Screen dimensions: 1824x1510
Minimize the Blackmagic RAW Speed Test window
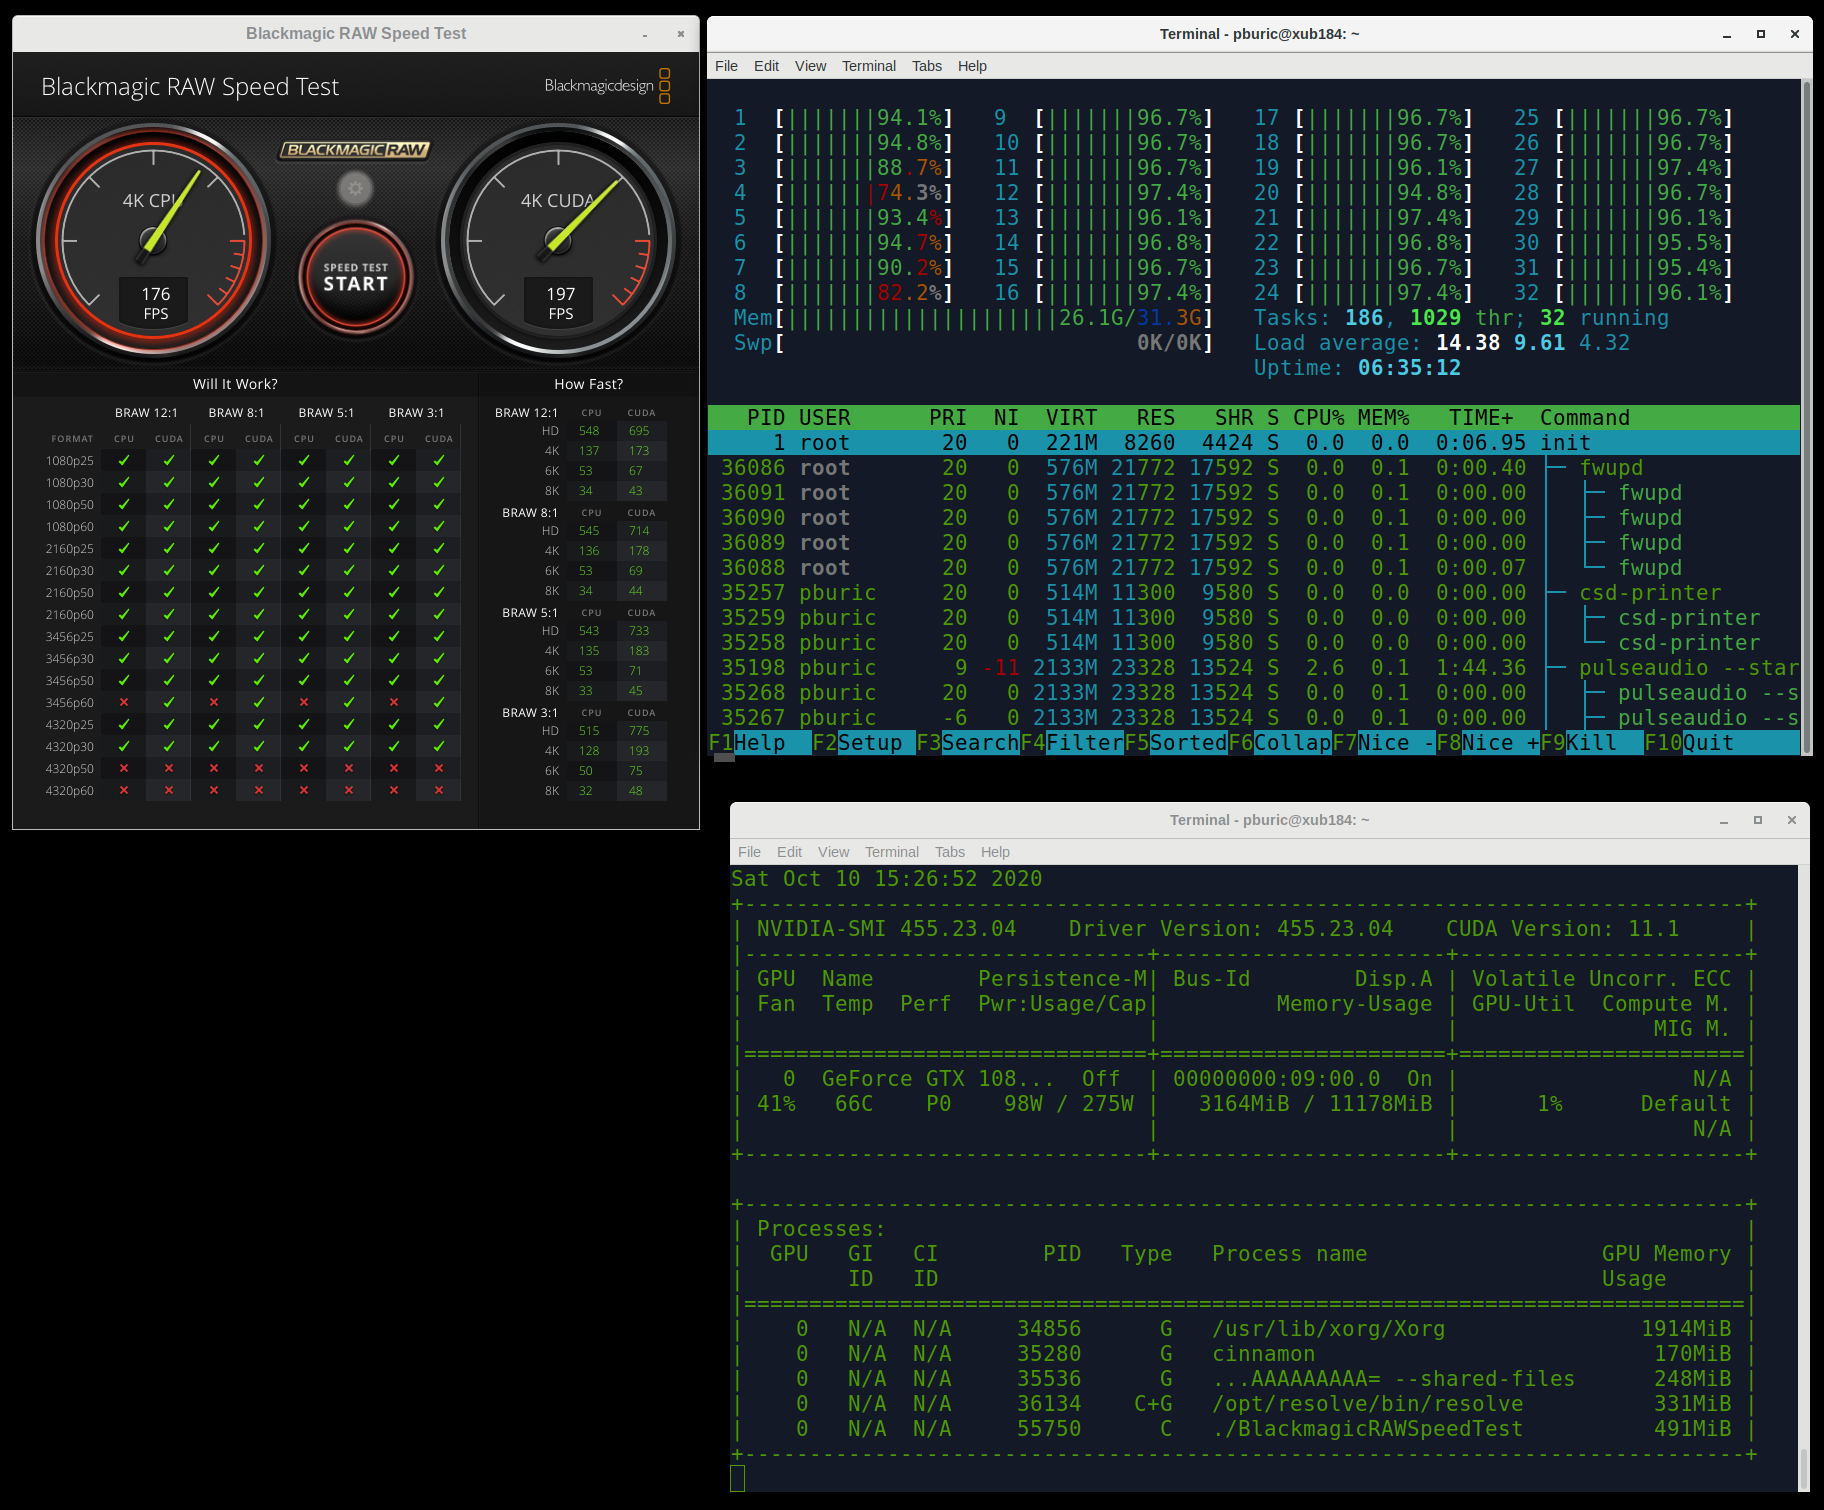[645, 34]
